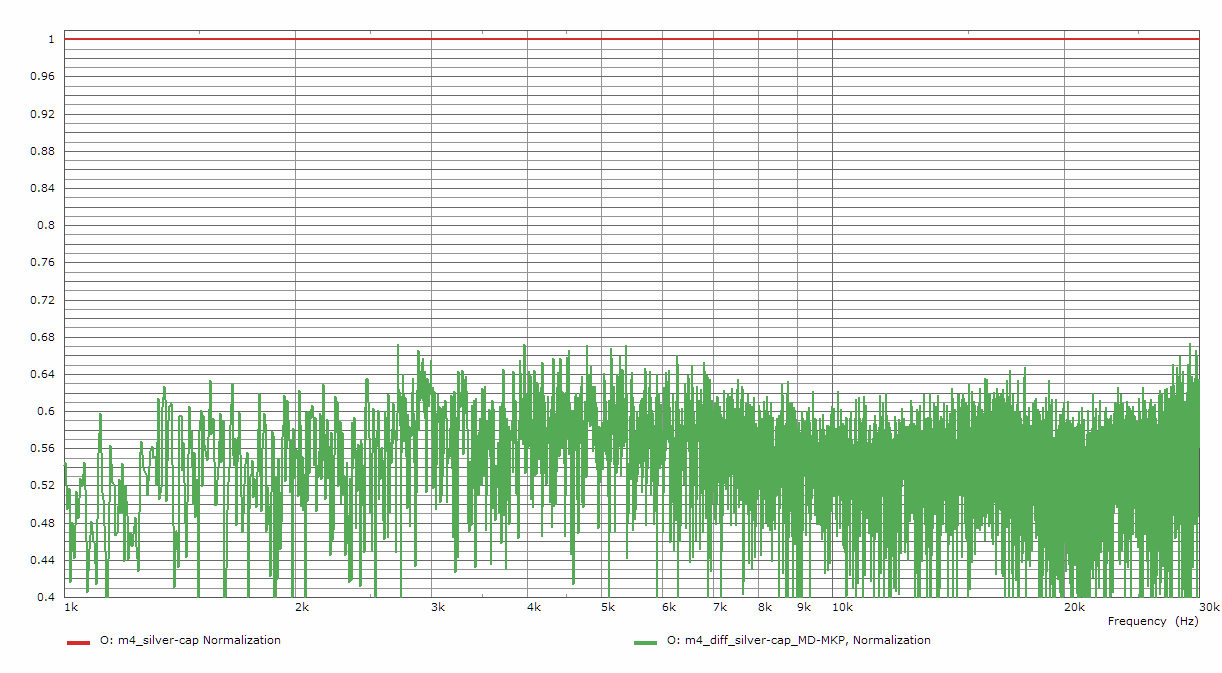Click the 1k tick label on frequency axis
1222x673 pixels.
tap(71, 607)
